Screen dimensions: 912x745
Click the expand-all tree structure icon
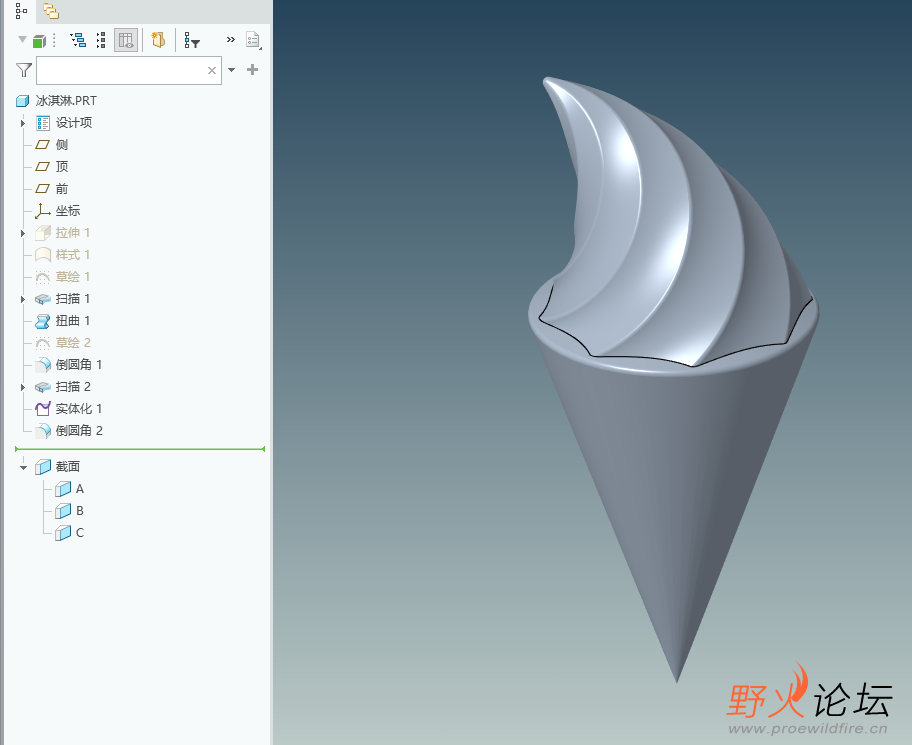78,40
